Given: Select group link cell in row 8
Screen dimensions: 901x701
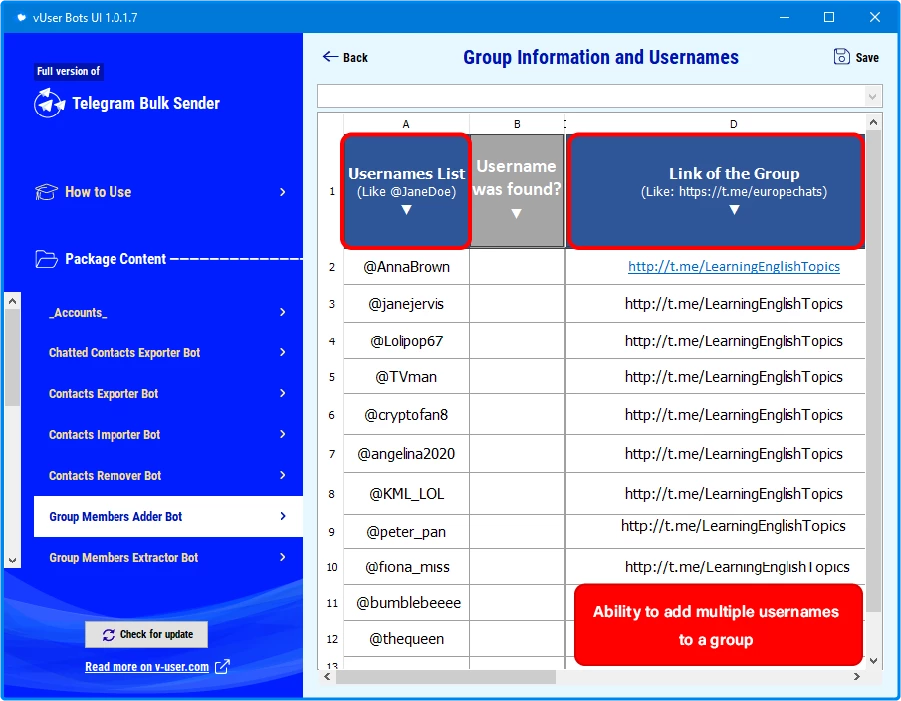Looking at the screenshot, I should pyautogui.click(x=715, y=494).
